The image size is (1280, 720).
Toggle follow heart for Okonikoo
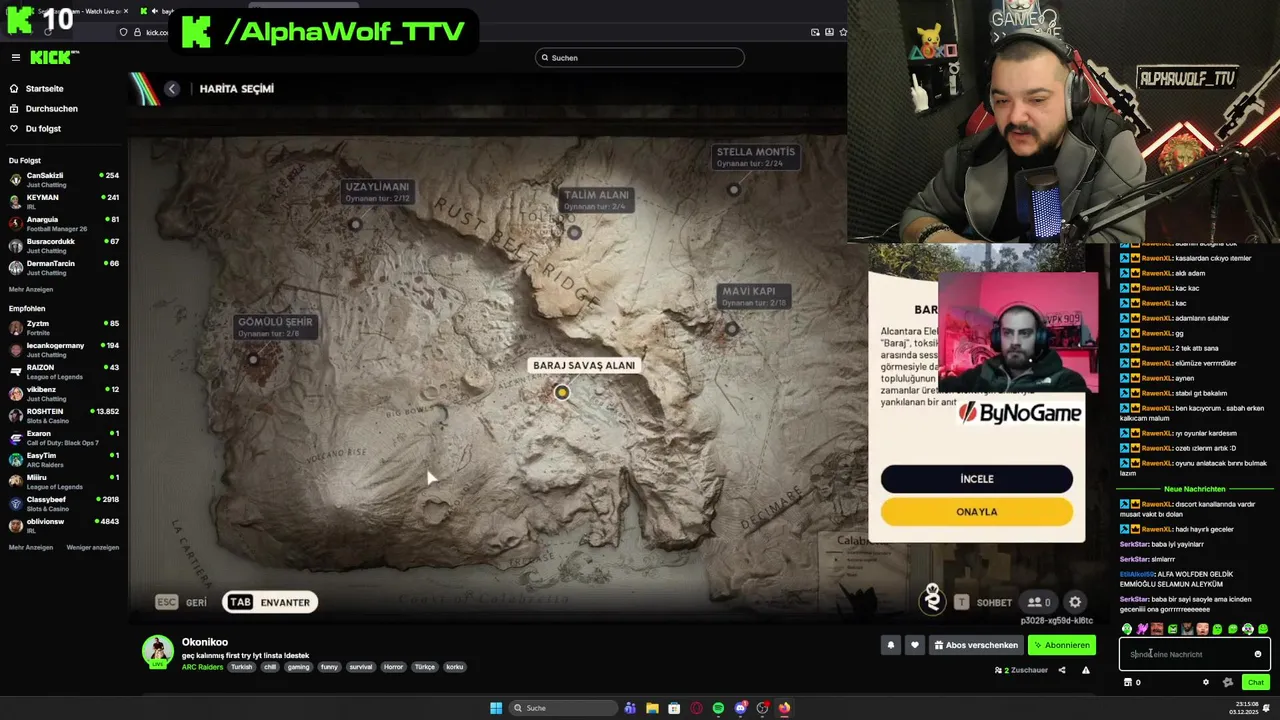(914, 645)
